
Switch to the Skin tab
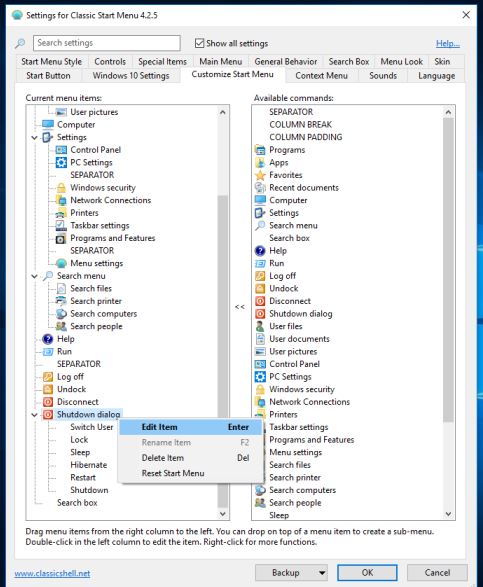pyautogui.click(x=442, y=61)
